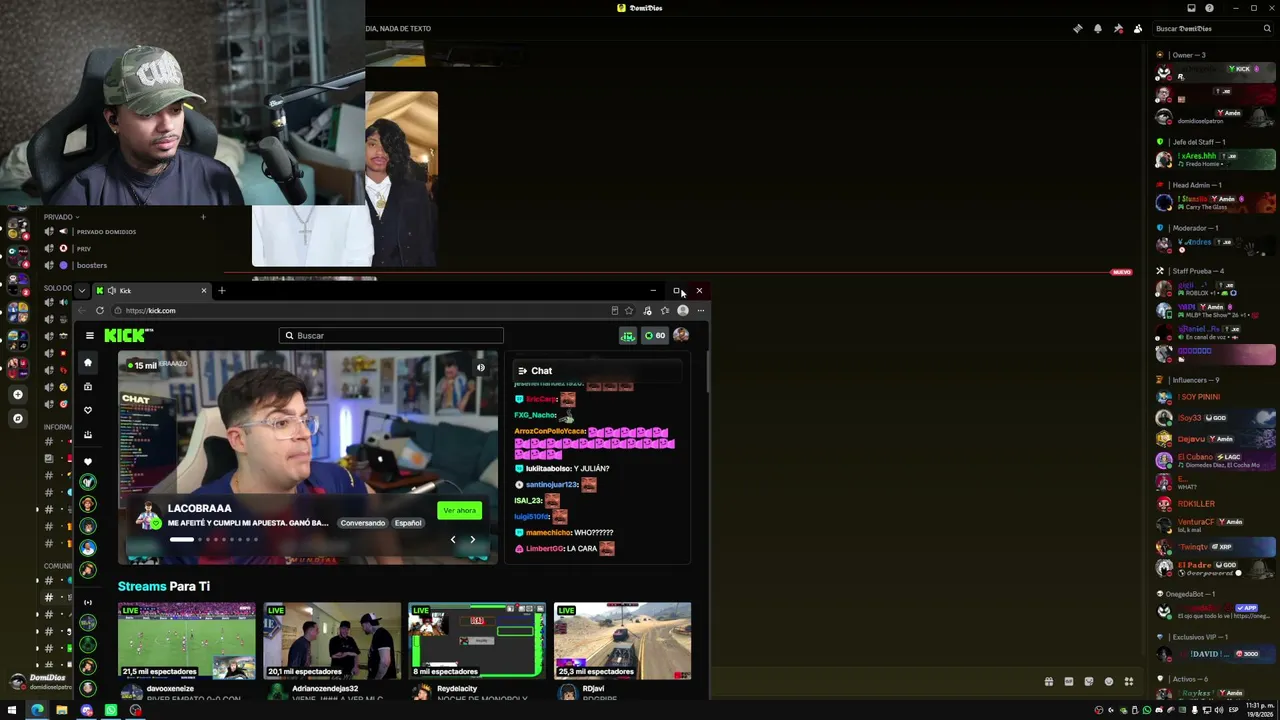Open the Reydelacity stream thumbnail
This screenshot has width=1280, height=720.
tap(477, 640)
